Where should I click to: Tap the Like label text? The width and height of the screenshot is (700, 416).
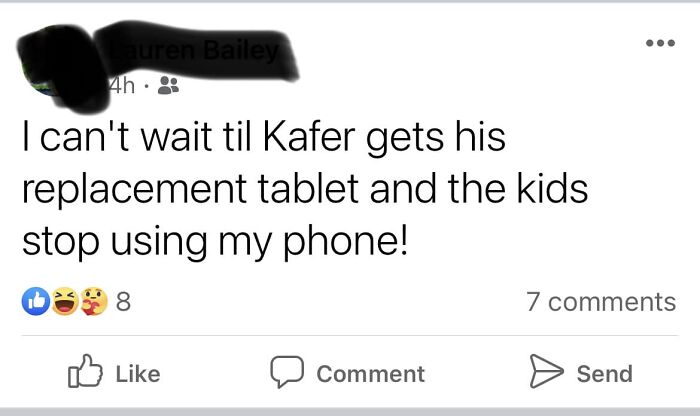pos(138,374)
